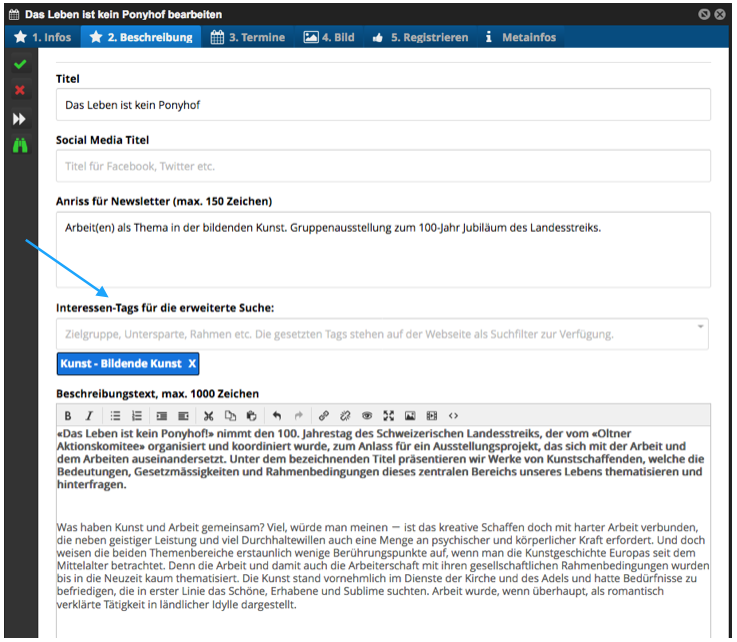Insert a numbered list
Viewport: 737px width, 642px height.
(137, 415)
